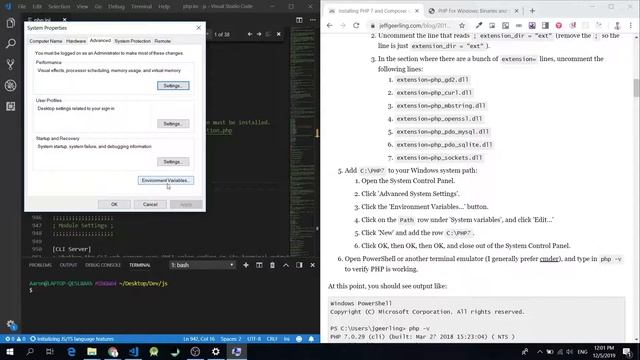Image resolution: width=640 pixels, height=360 pixels.
Task: Open the Chrome three-dot menu
Action: tap(631, 25)
